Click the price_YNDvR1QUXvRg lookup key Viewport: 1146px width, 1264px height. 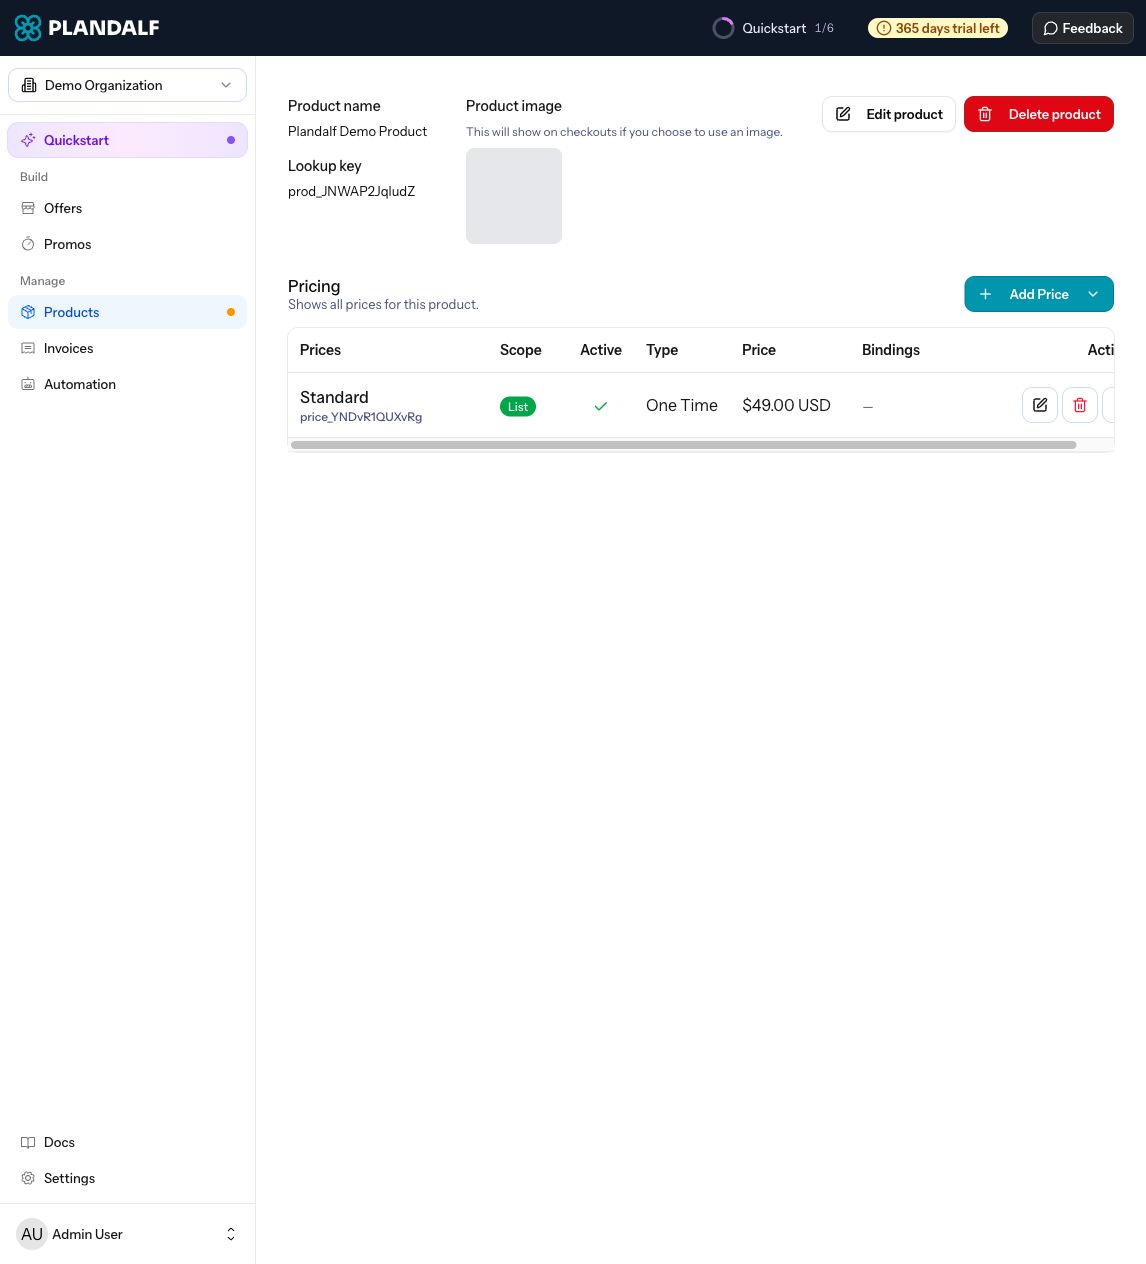(361, 417)
